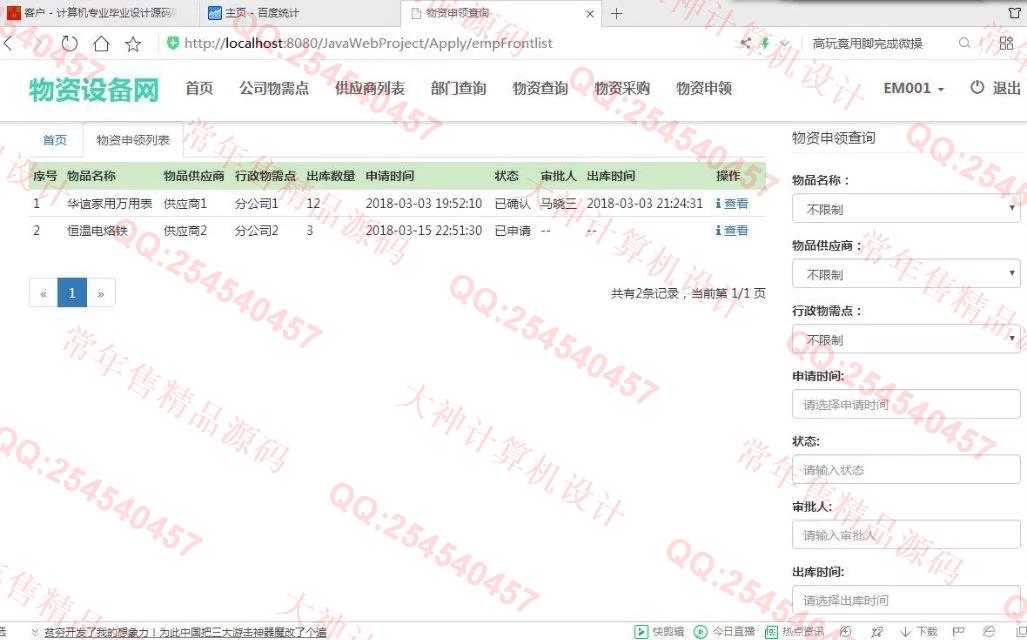1027x640 pixels.
Task: Focus the 申请时间 date input
Action: [x=906, y=404]
